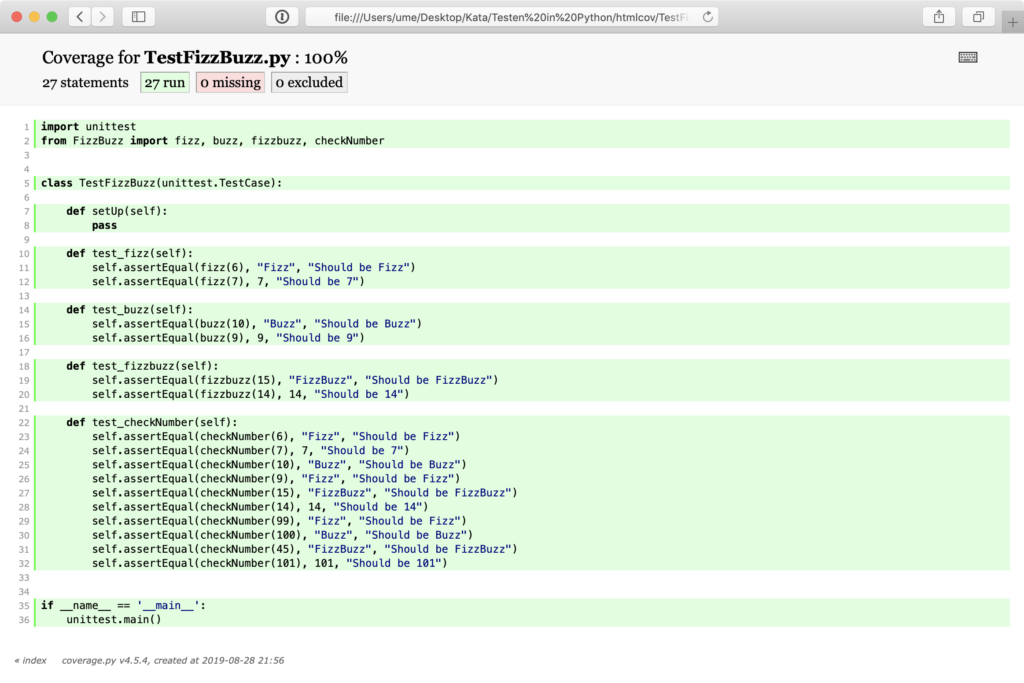This screenshot has width=1024, height=683.
Task: Click the "created at 2019-08-28 21:56" footer text
Action: (x=219, y=660)
